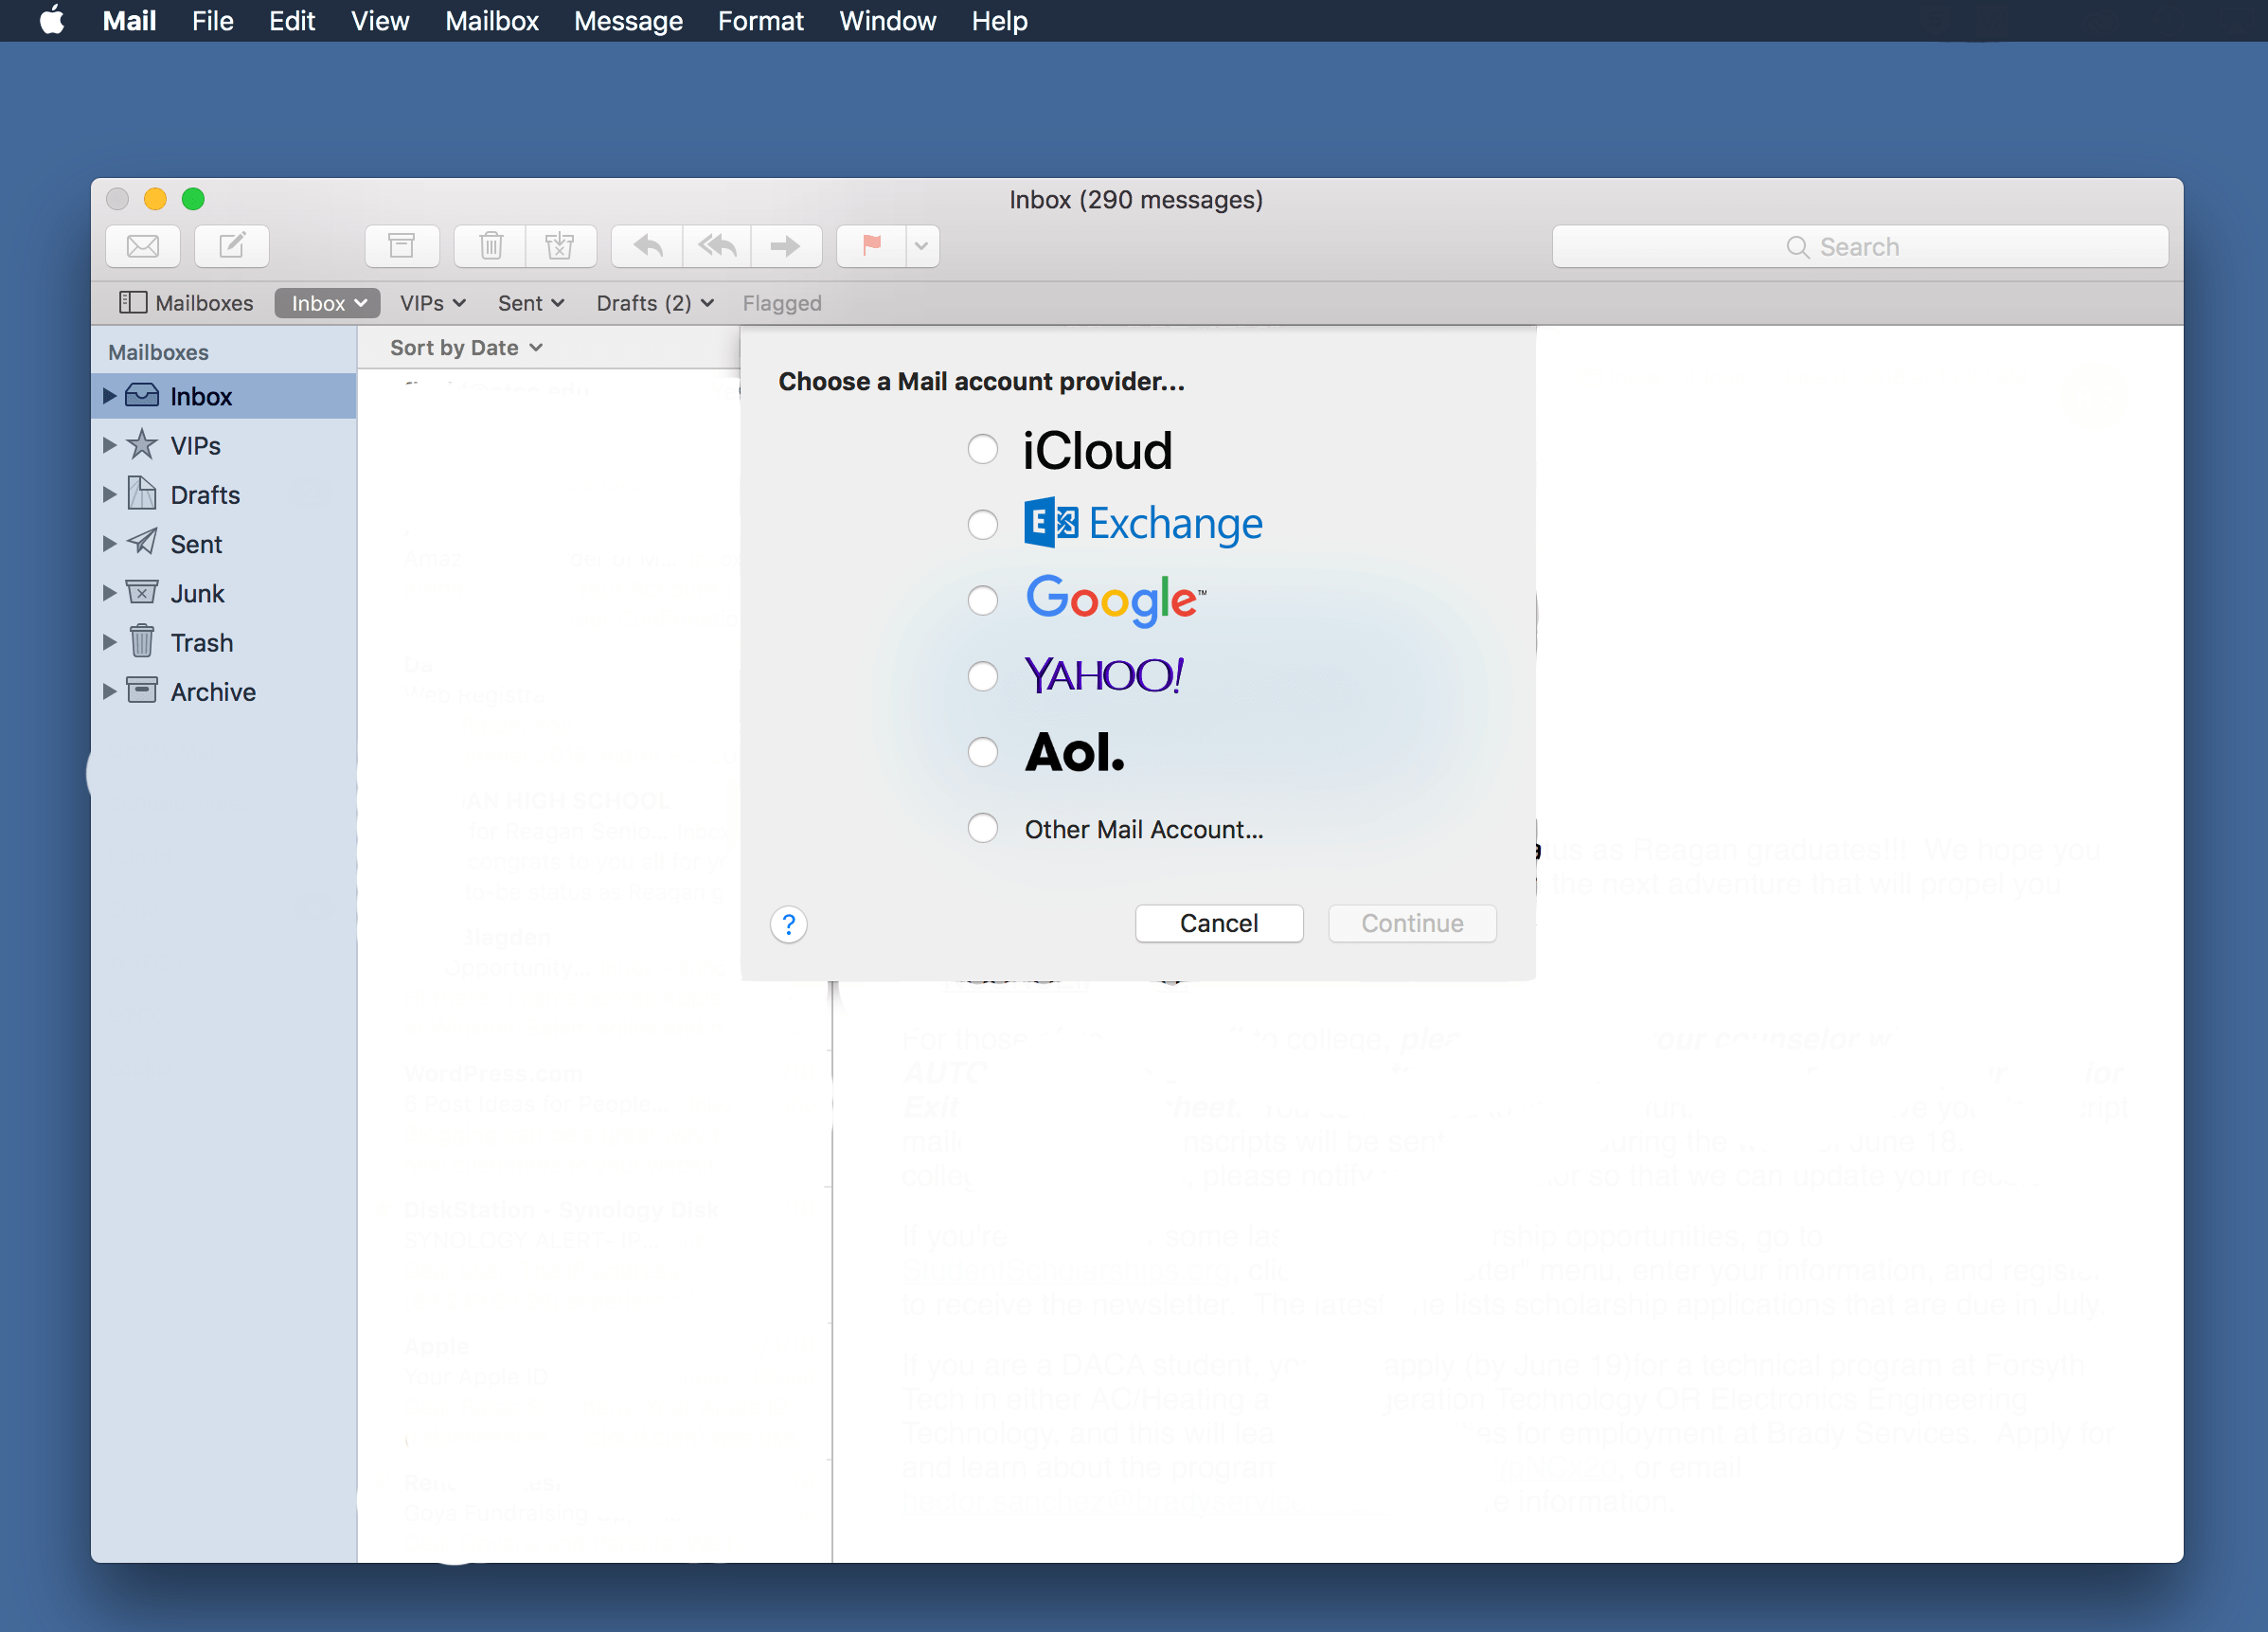The width and height of the screenshot is (2268, 1632).
Task: Click the Archive box icon in sidebar
Action: 142,690
